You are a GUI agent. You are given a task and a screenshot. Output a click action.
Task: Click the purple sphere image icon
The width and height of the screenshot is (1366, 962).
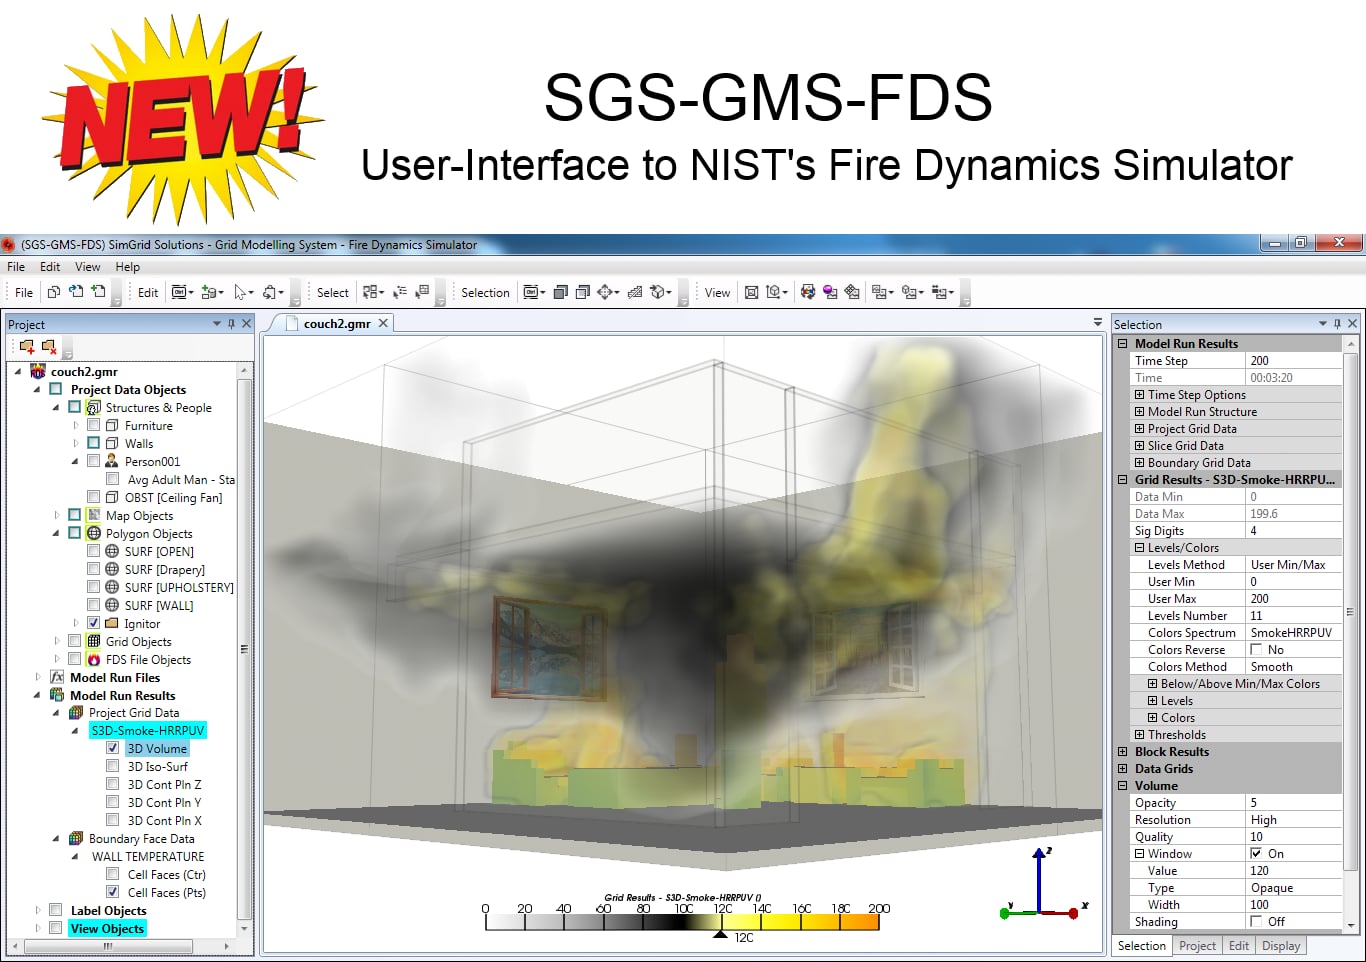[x=830, y=292]
